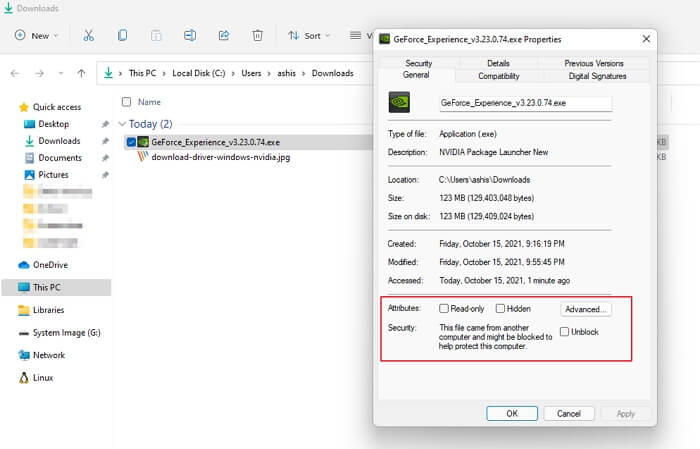Image resolution: width=700 pixels, height=449 pixels.
Task: Confirm with the OK button
Action: (x=512, y=414)
